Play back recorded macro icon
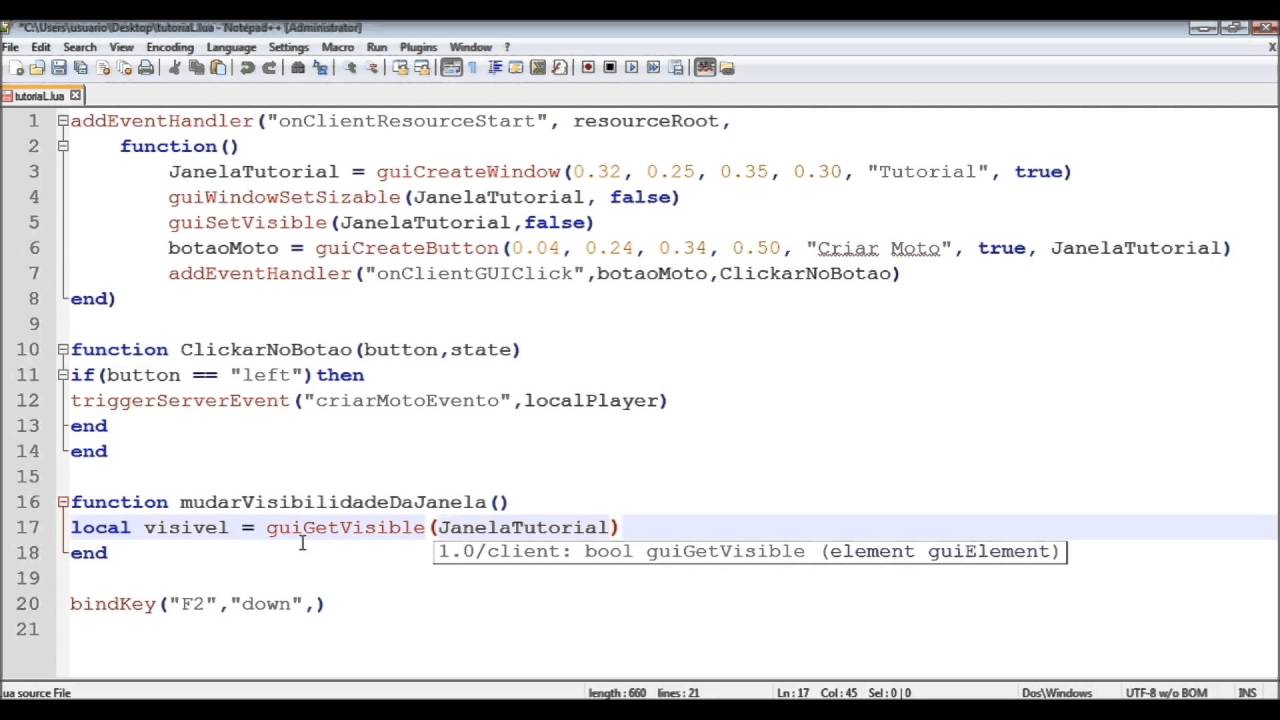Image resolution: width=1280 pixels, height=720 pixels. click(x=632, y=68)
